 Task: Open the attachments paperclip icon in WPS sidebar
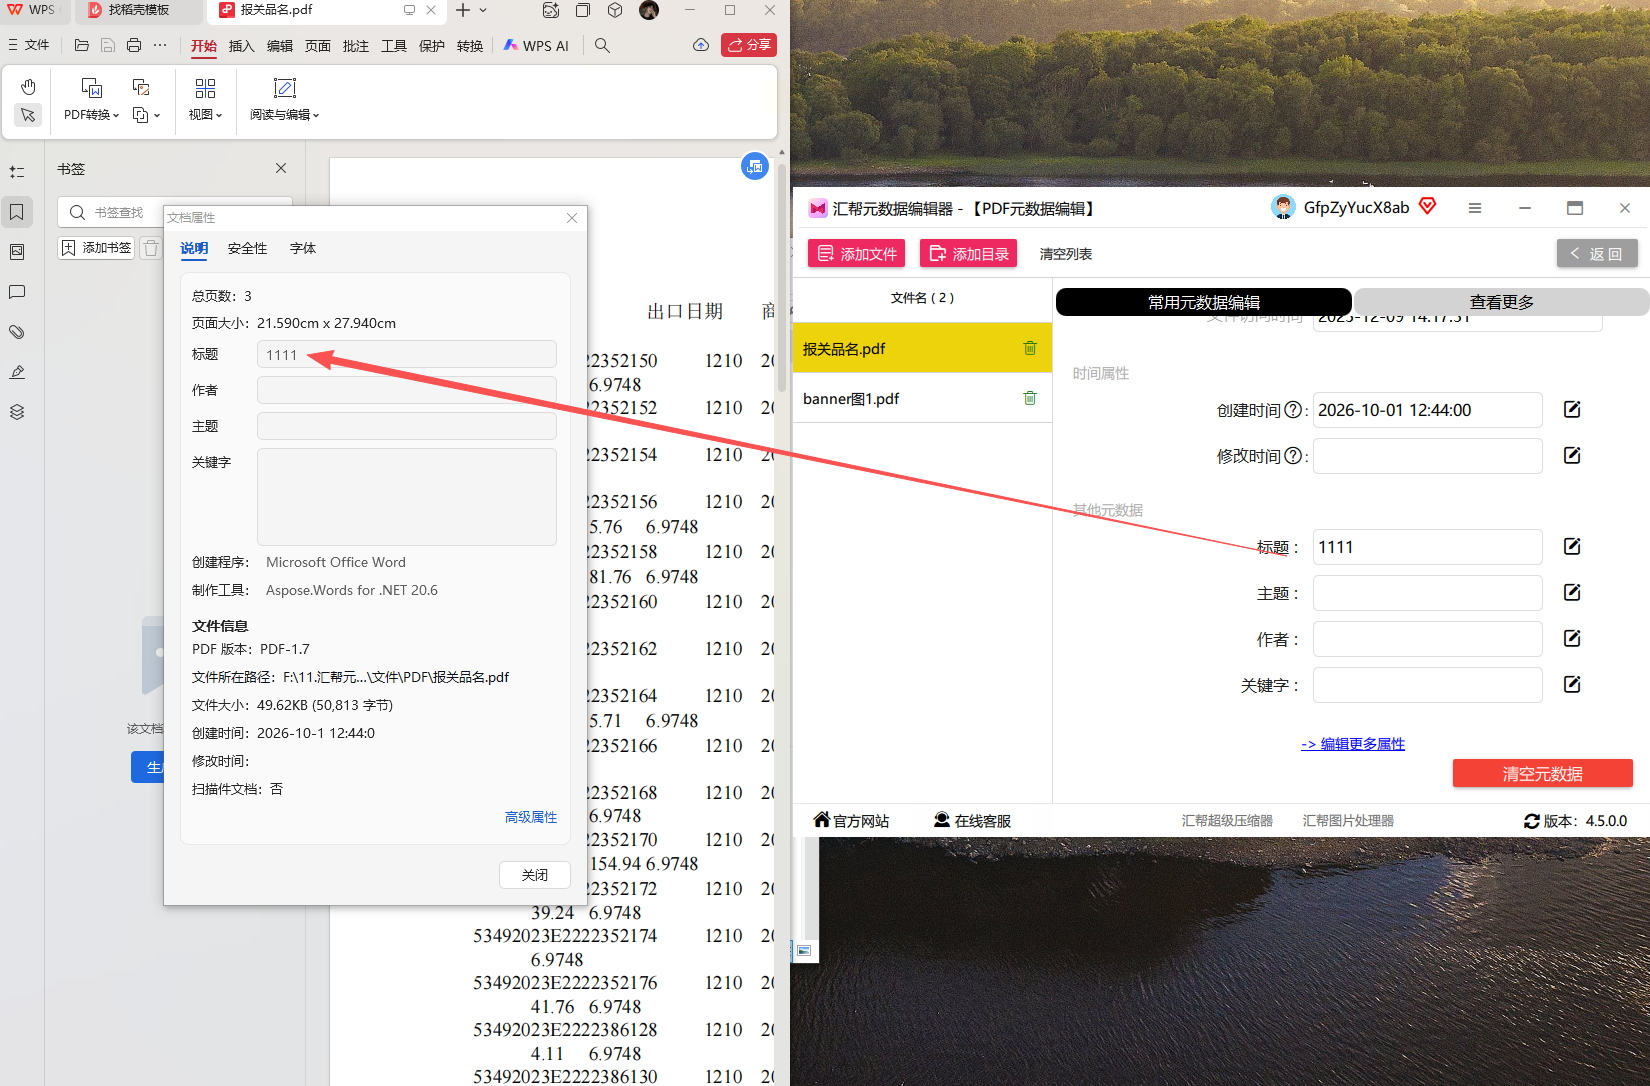(x=17, y=332)
